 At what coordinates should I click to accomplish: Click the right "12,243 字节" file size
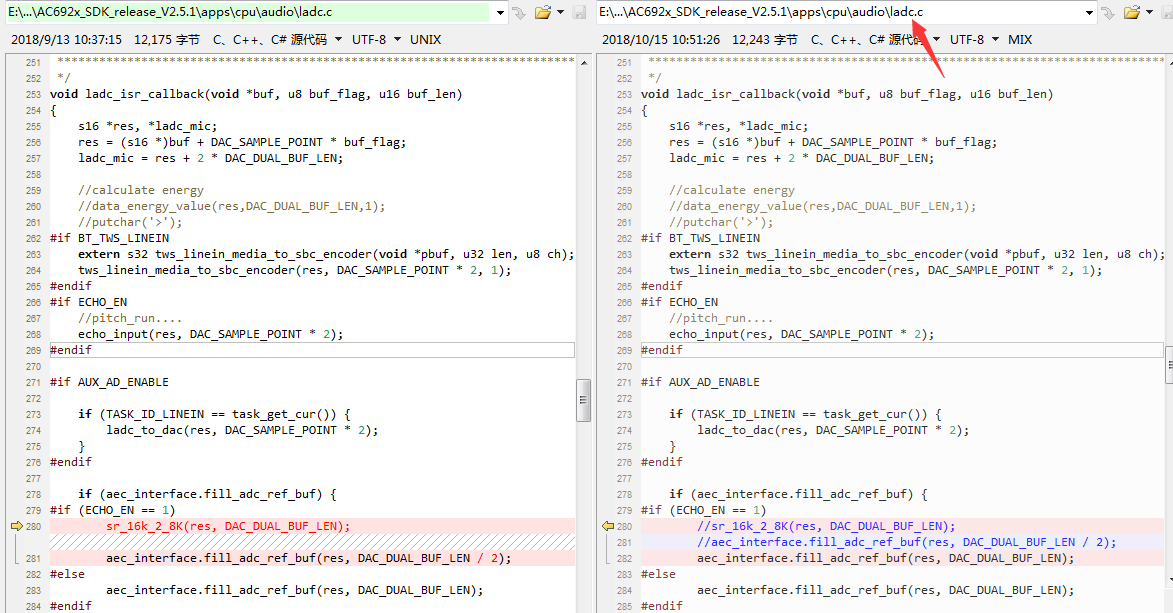[765, 40]
